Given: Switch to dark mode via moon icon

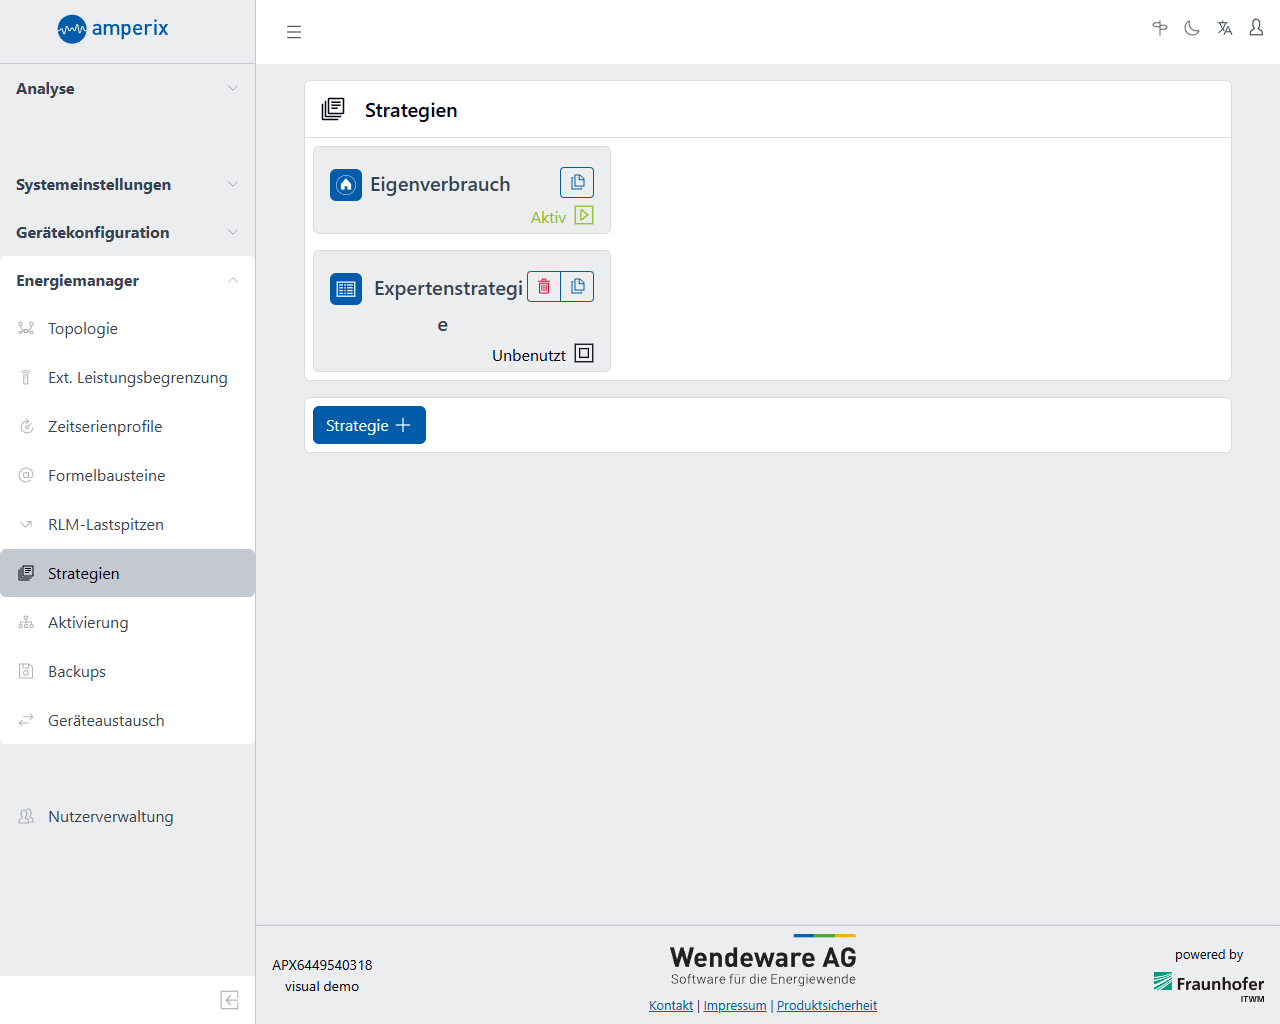Looking at the screenshot, I should [1192, 28].
